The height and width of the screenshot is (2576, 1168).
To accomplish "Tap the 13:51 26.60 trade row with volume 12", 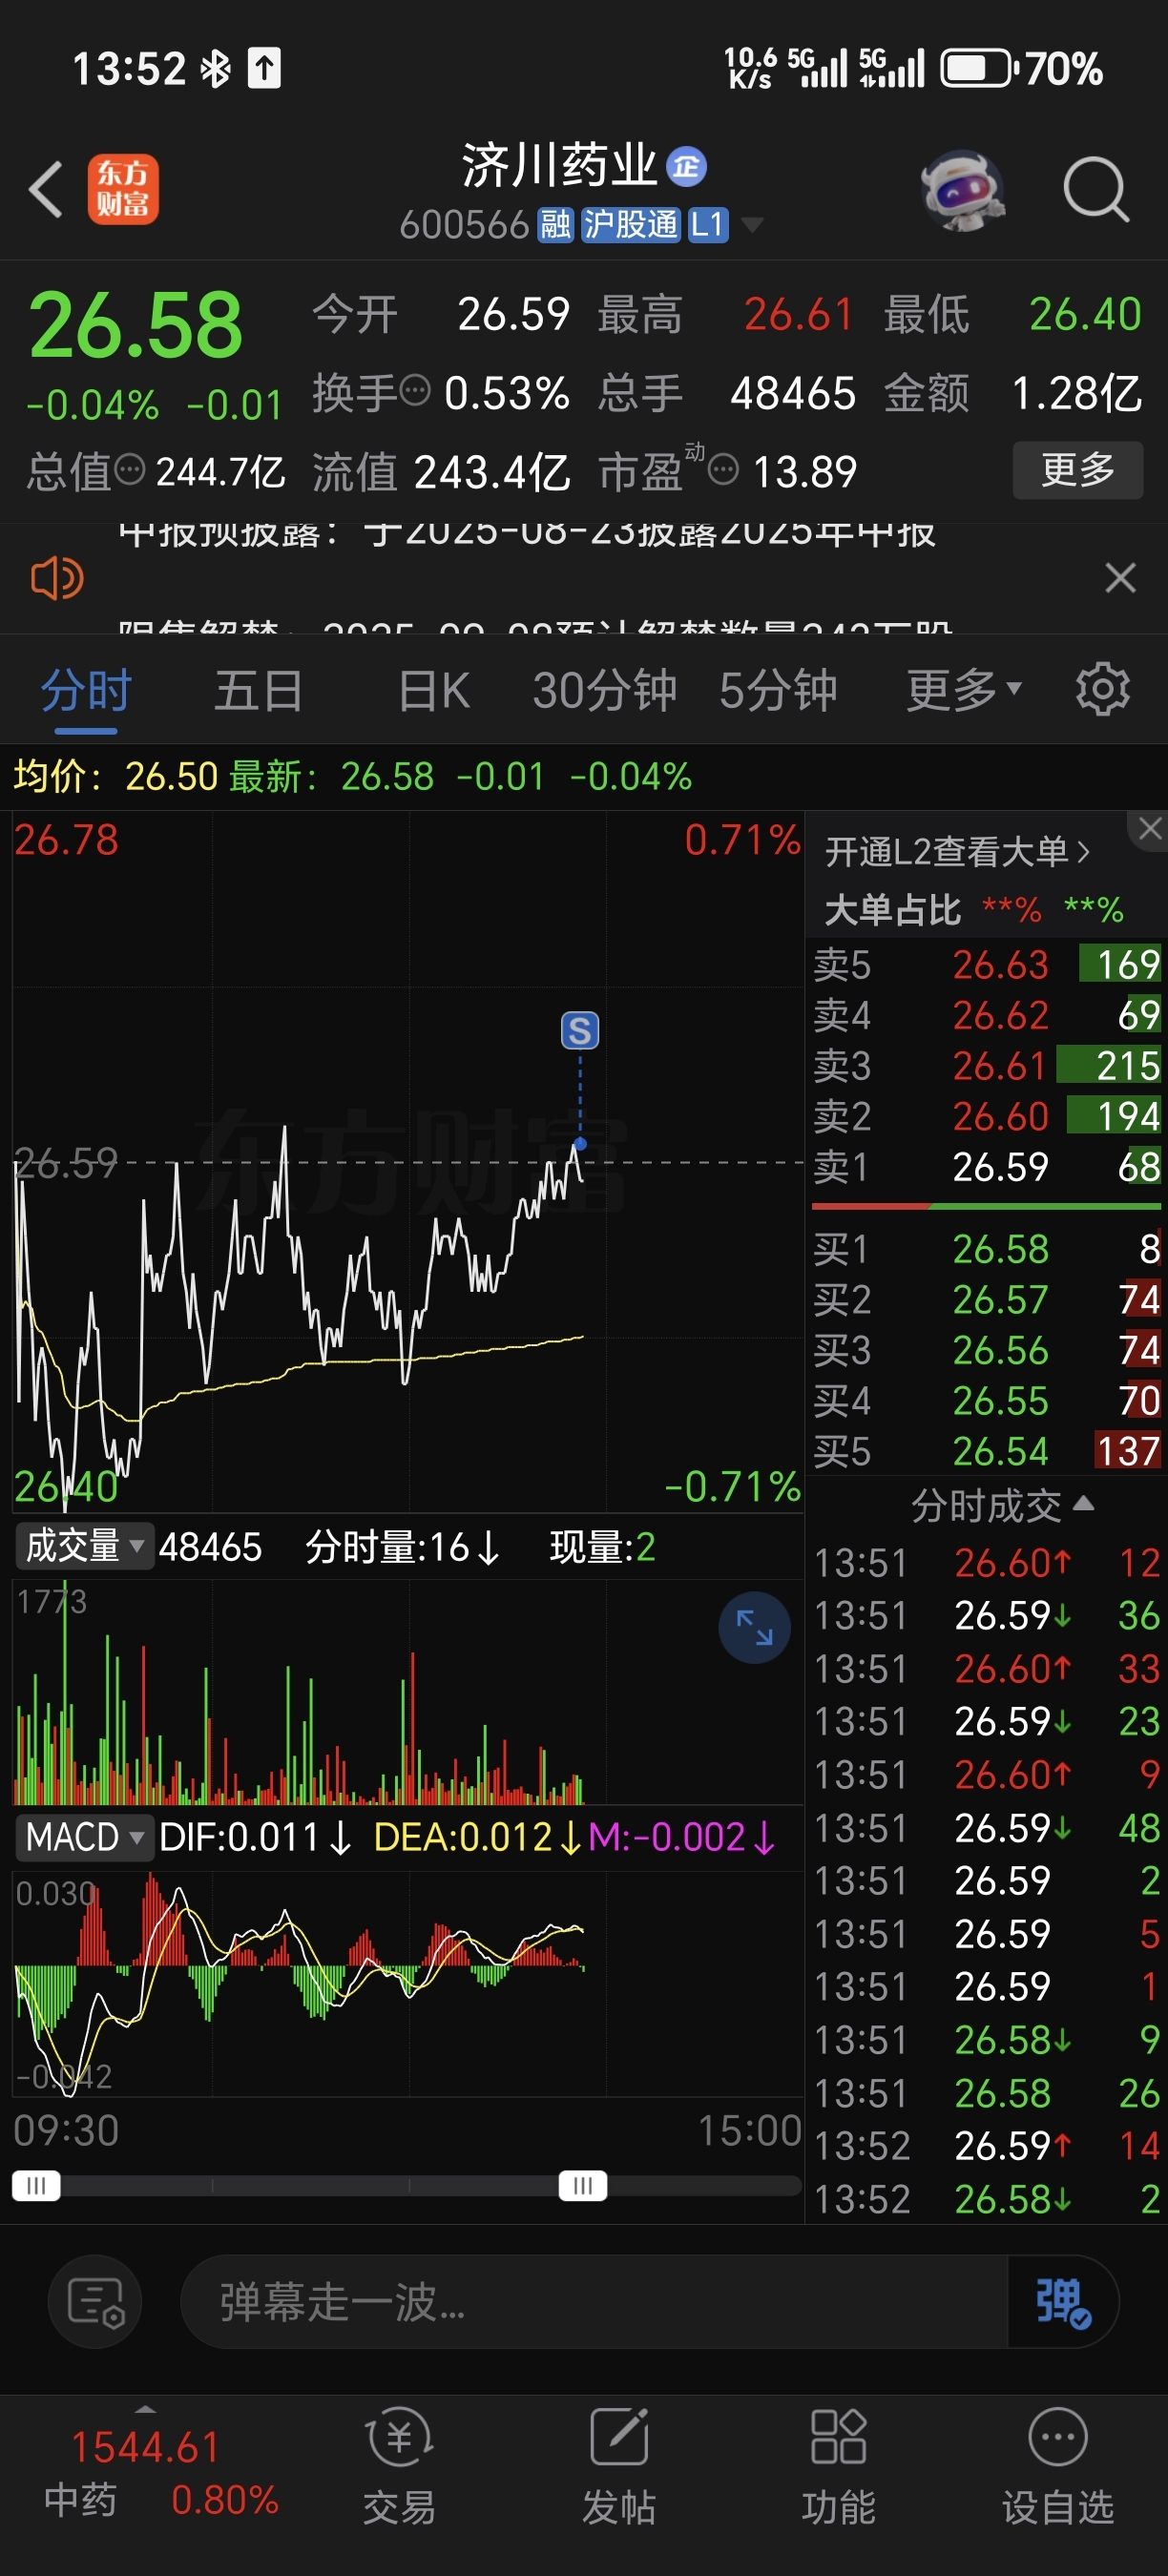I will (986, 1562).
